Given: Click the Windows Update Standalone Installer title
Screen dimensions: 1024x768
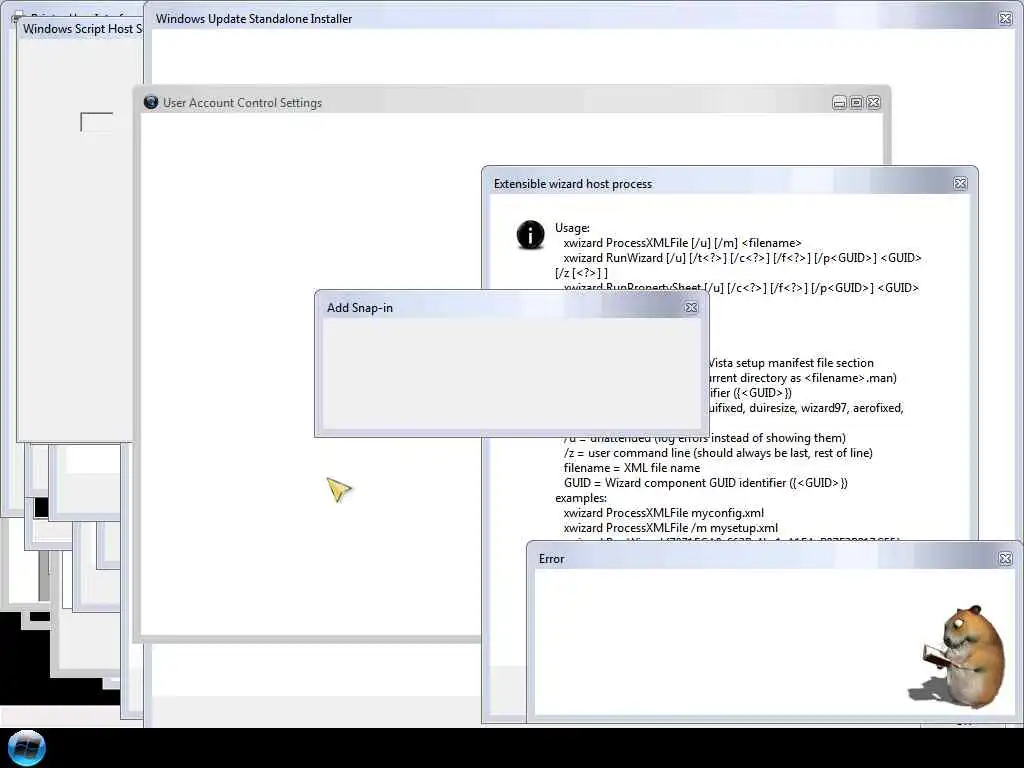Looking at the screenshot, I should tap(253, 19).
